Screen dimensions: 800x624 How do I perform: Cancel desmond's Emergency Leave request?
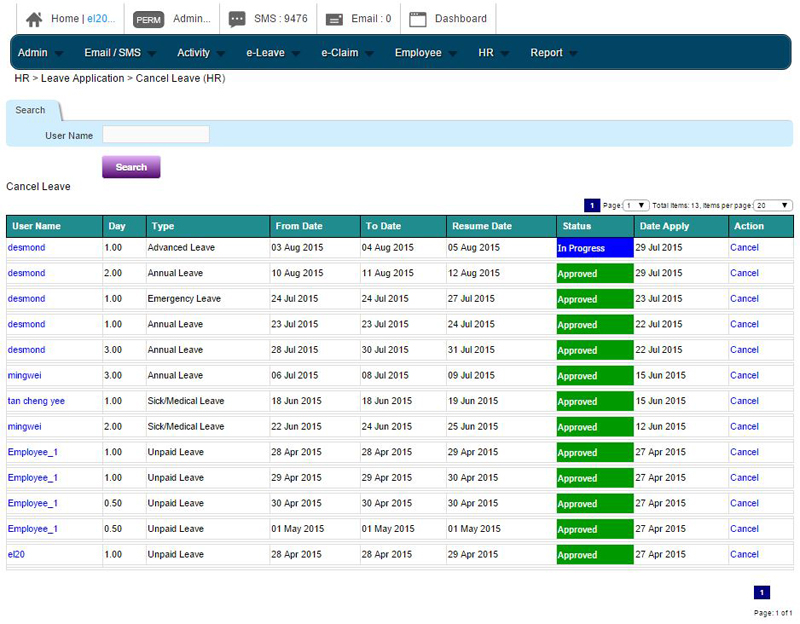point(744,298)
